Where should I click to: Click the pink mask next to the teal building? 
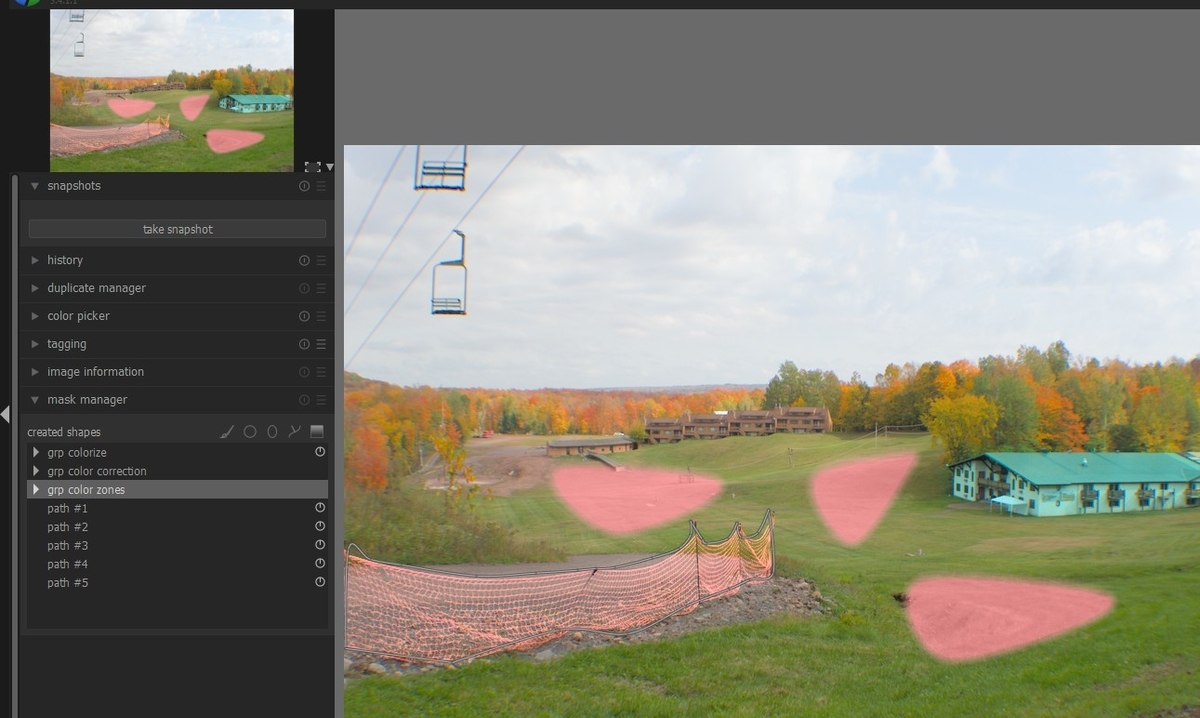(862, 497)
